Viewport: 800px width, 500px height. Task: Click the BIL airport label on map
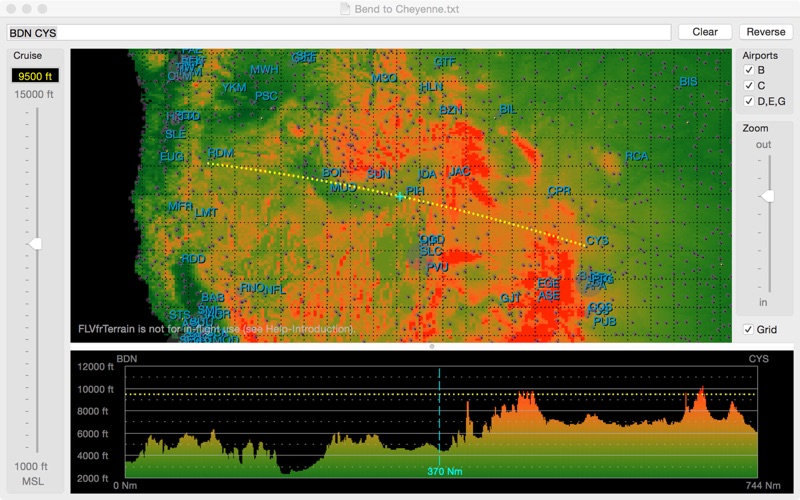pyautogui.click(x=508, y=109)
